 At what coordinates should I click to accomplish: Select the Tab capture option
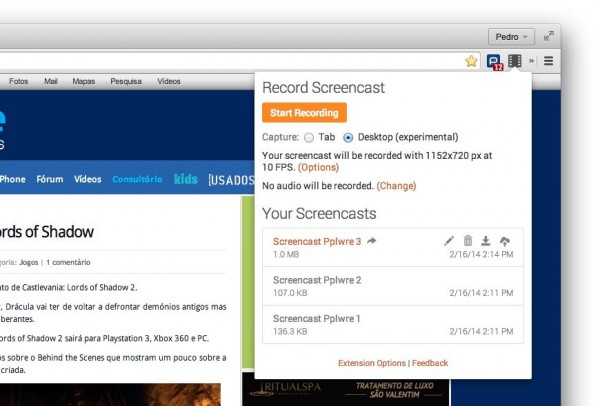[x=309, y=137]
